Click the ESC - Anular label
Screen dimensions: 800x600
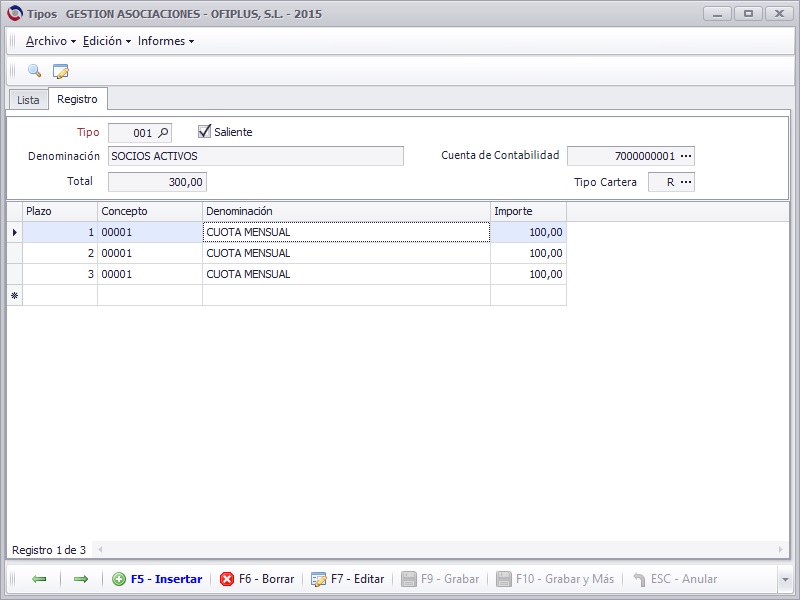684,579
